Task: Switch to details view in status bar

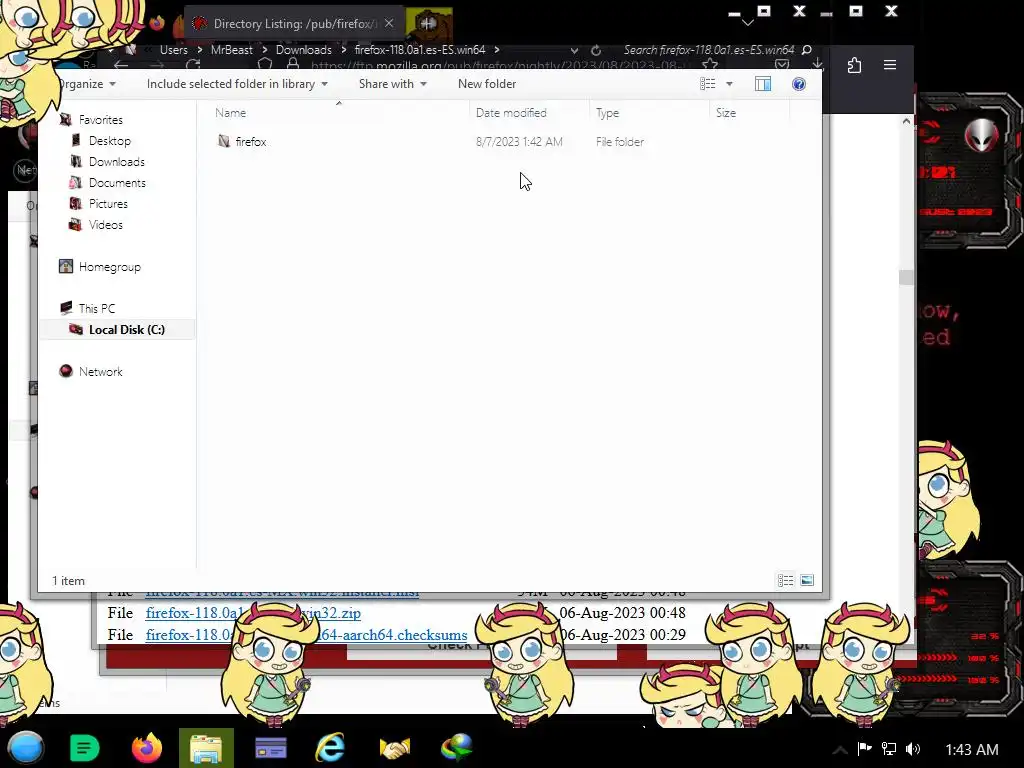Action: click(x=785, y=580)
